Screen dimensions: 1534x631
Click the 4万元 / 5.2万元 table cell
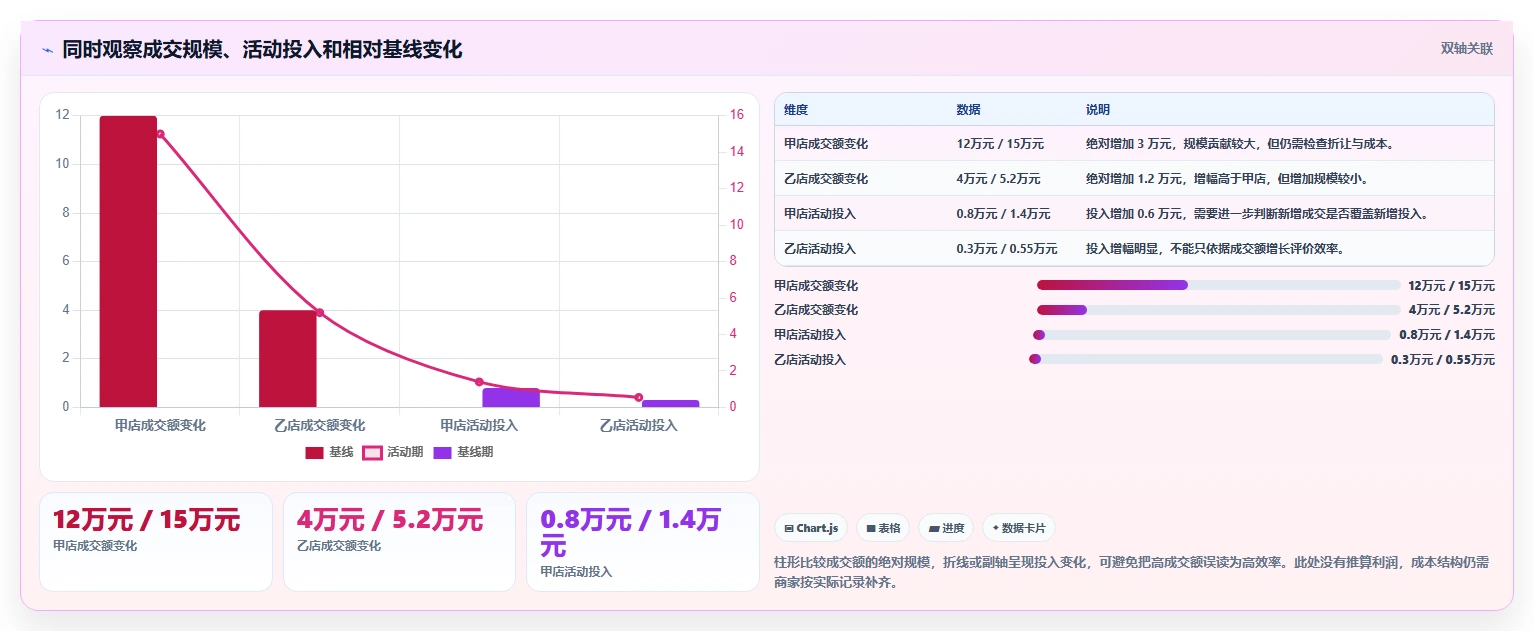(999, 179)
